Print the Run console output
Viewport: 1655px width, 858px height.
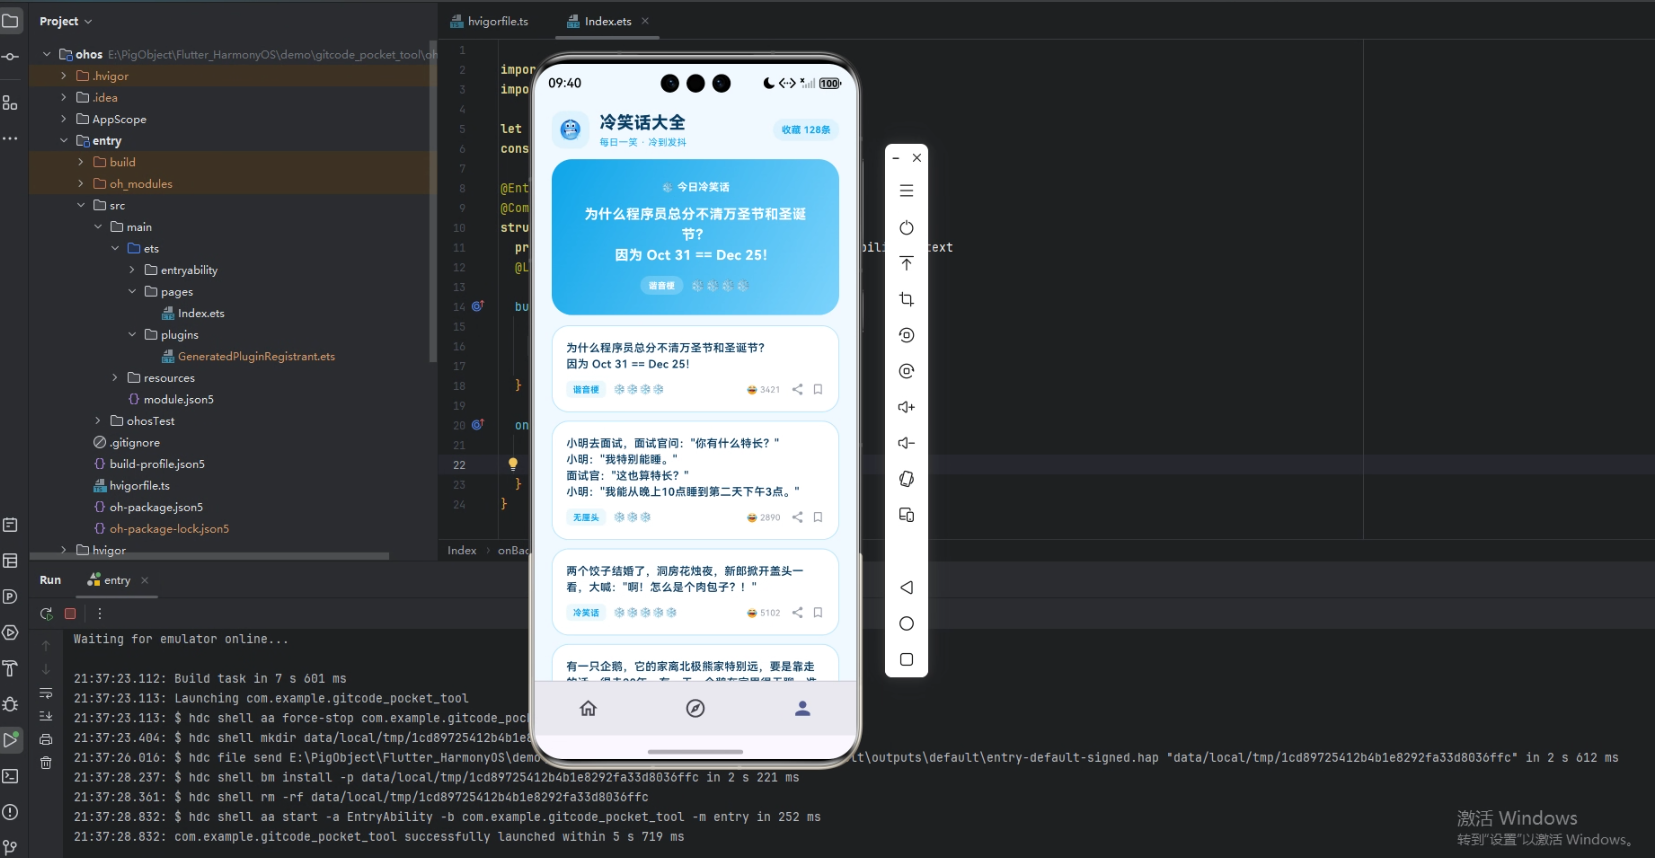coord(46,740)
